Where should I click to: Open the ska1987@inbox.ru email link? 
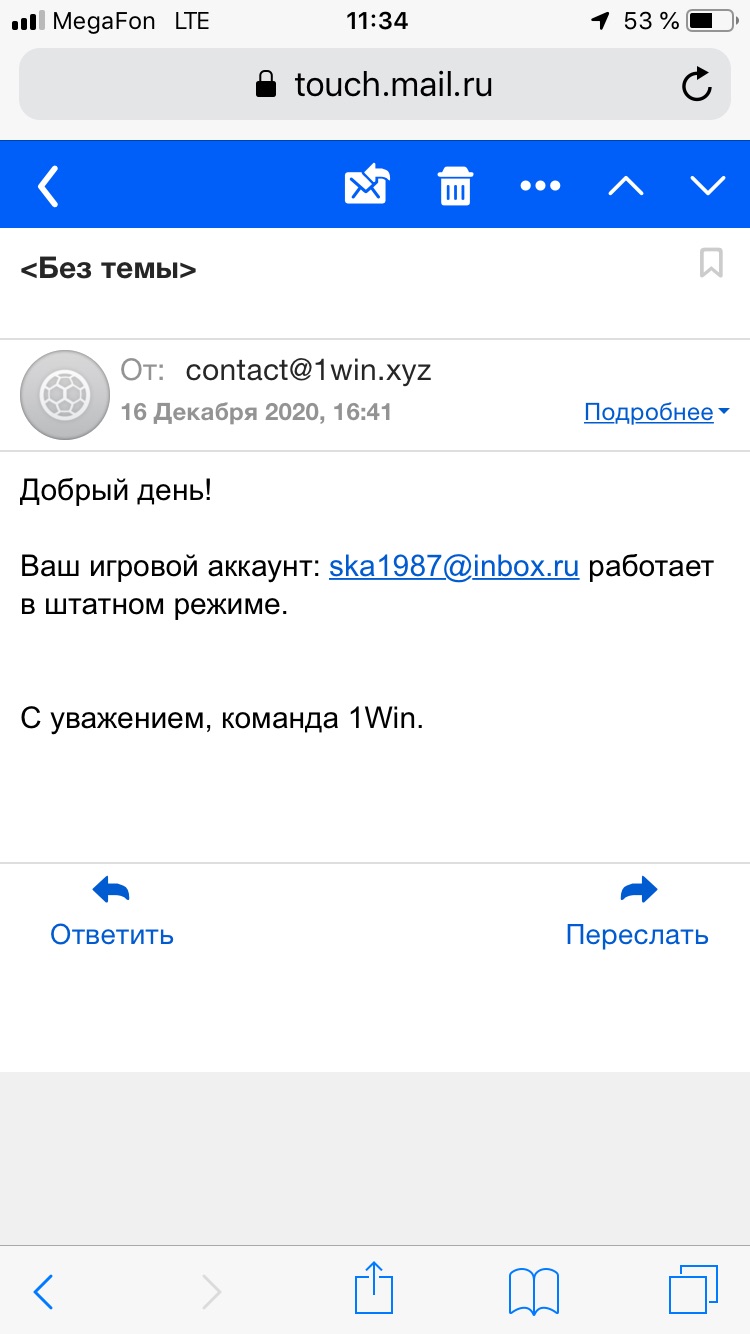click(x=454, y=567)
